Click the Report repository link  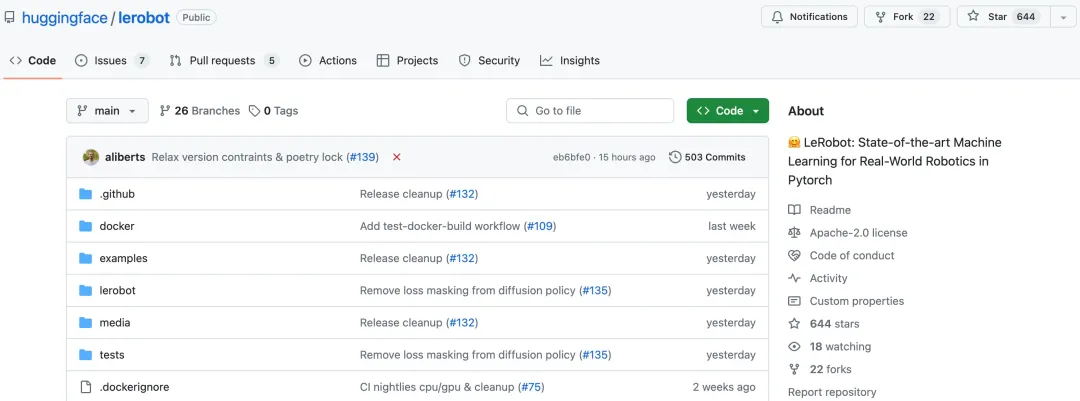[832, 392]
